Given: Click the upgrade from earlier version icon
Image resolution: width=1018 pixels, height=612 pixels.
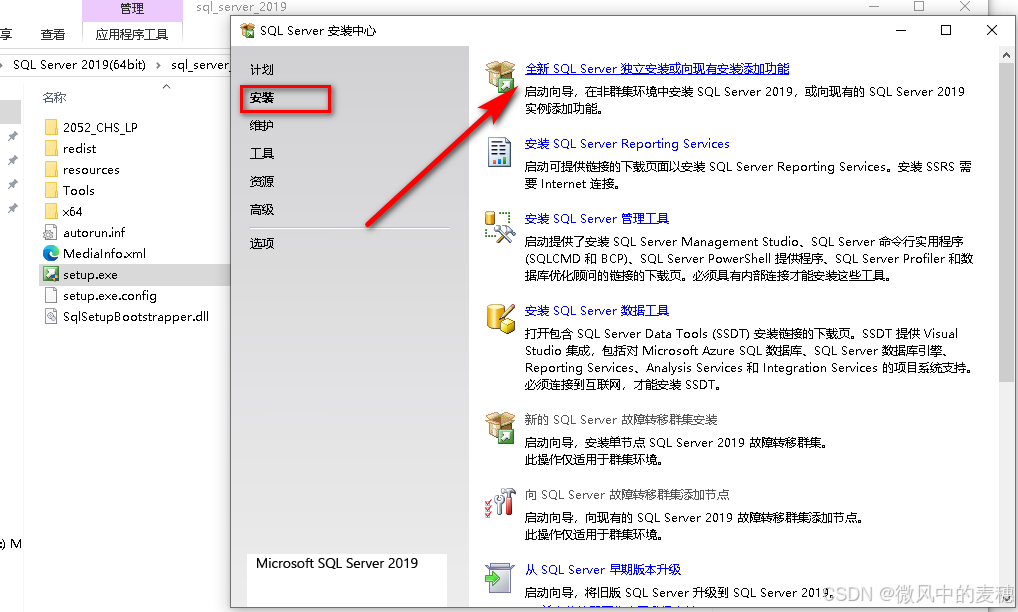Looking at the screenshot, I should pyautogui.click(x=499, y=578).
